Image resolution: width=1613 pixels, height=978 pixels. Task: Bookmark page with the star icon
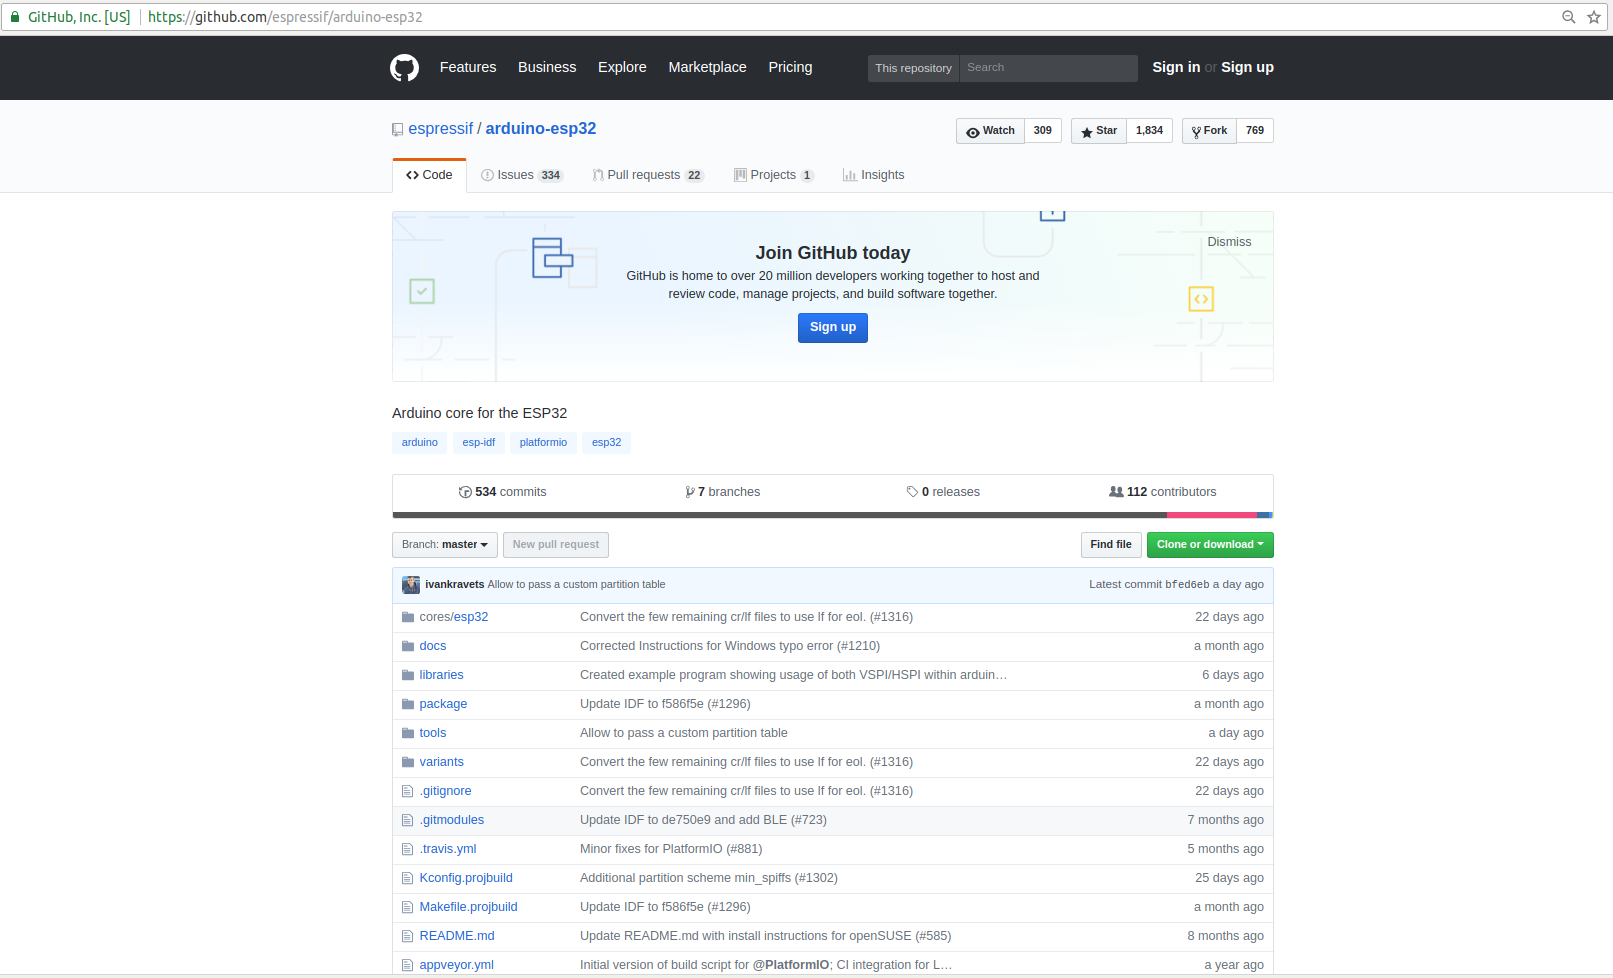click(x=1594, y=17)
